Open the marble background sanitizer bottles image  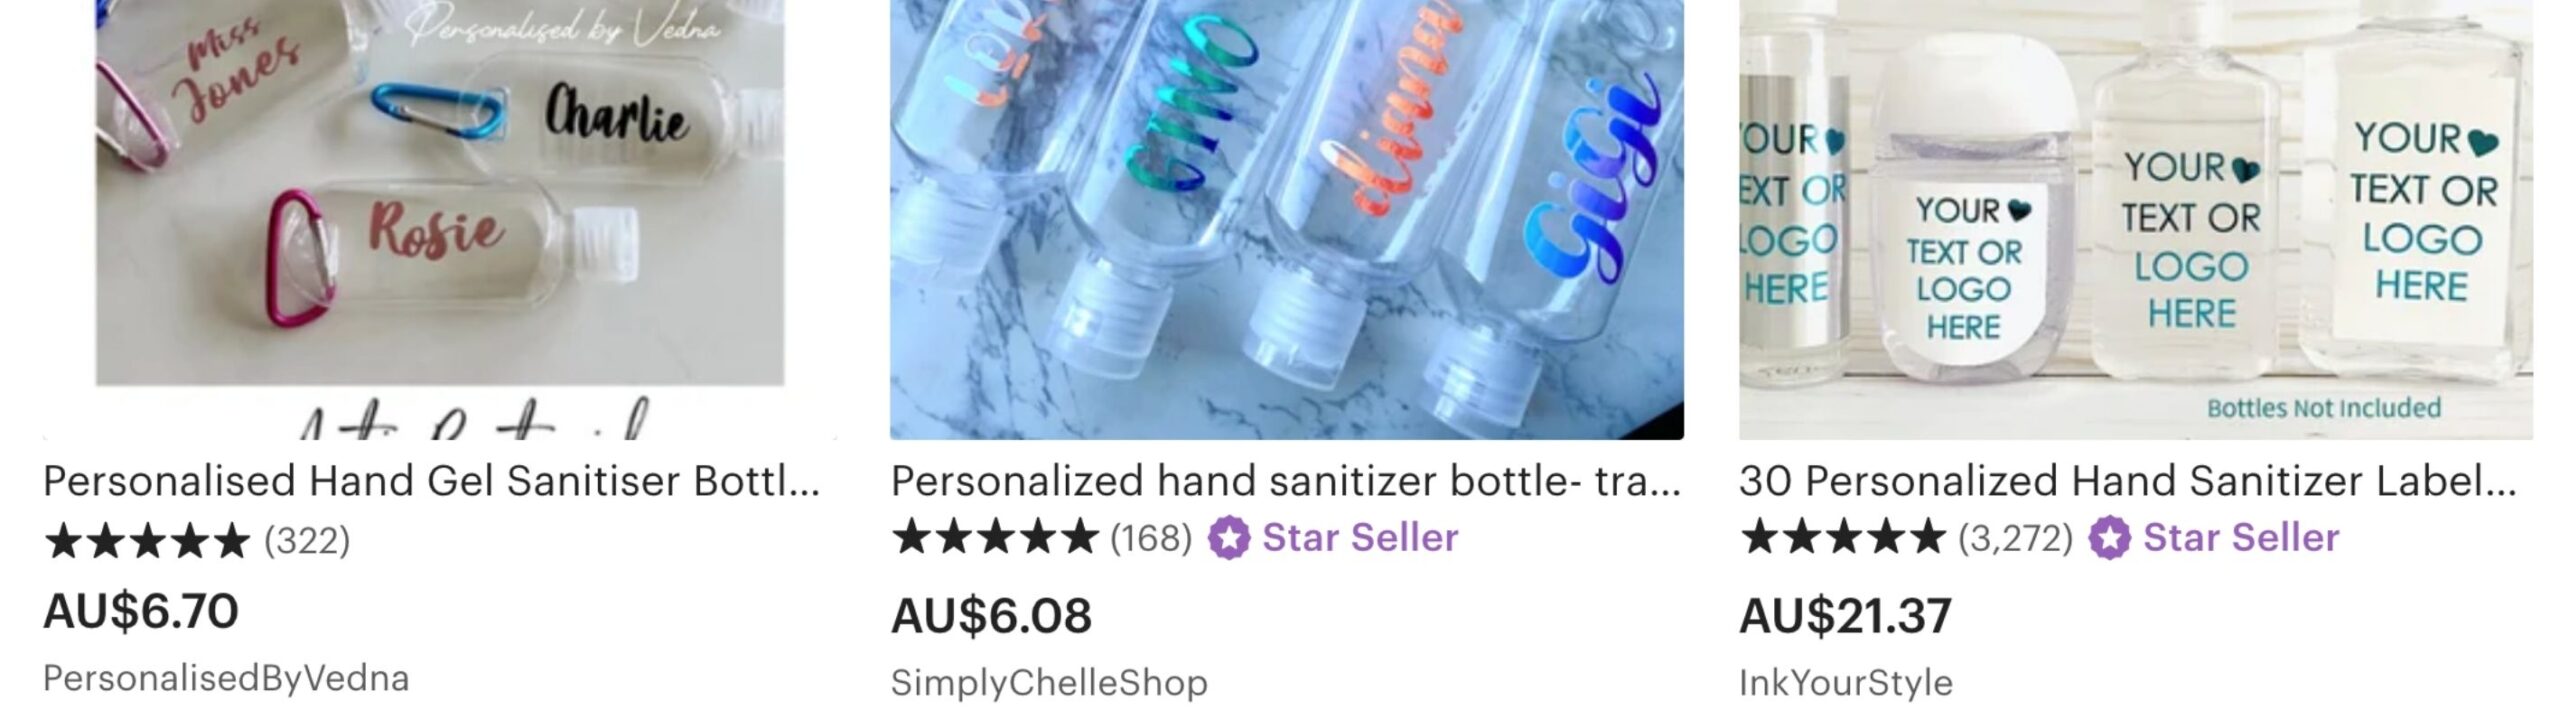1287,220
